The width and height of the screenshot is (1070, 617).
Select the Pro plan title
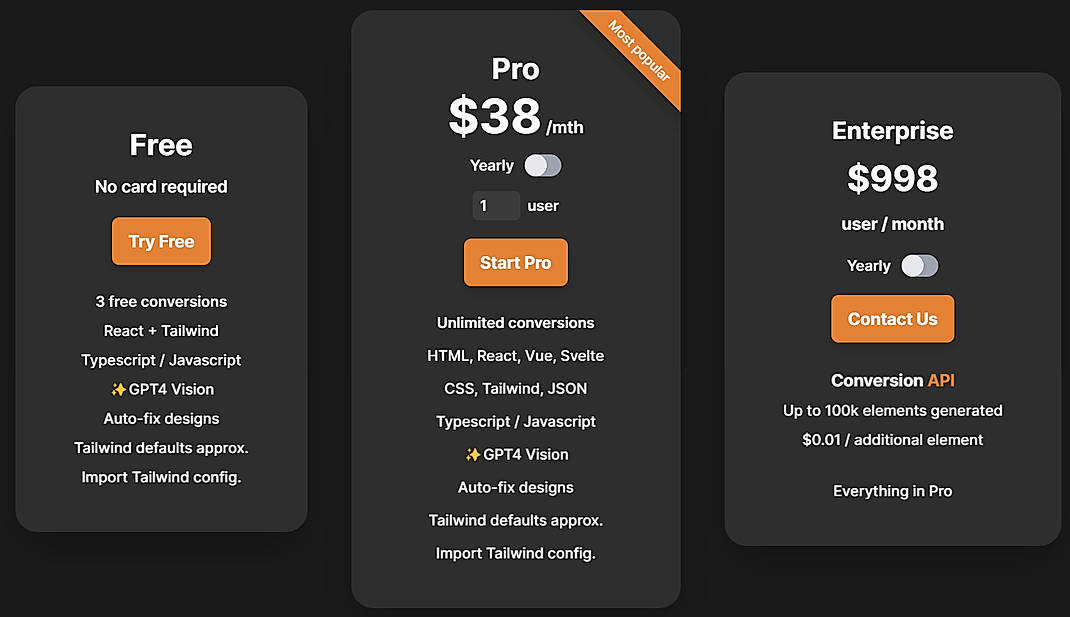pyautogui.click(x=515, y=69)
